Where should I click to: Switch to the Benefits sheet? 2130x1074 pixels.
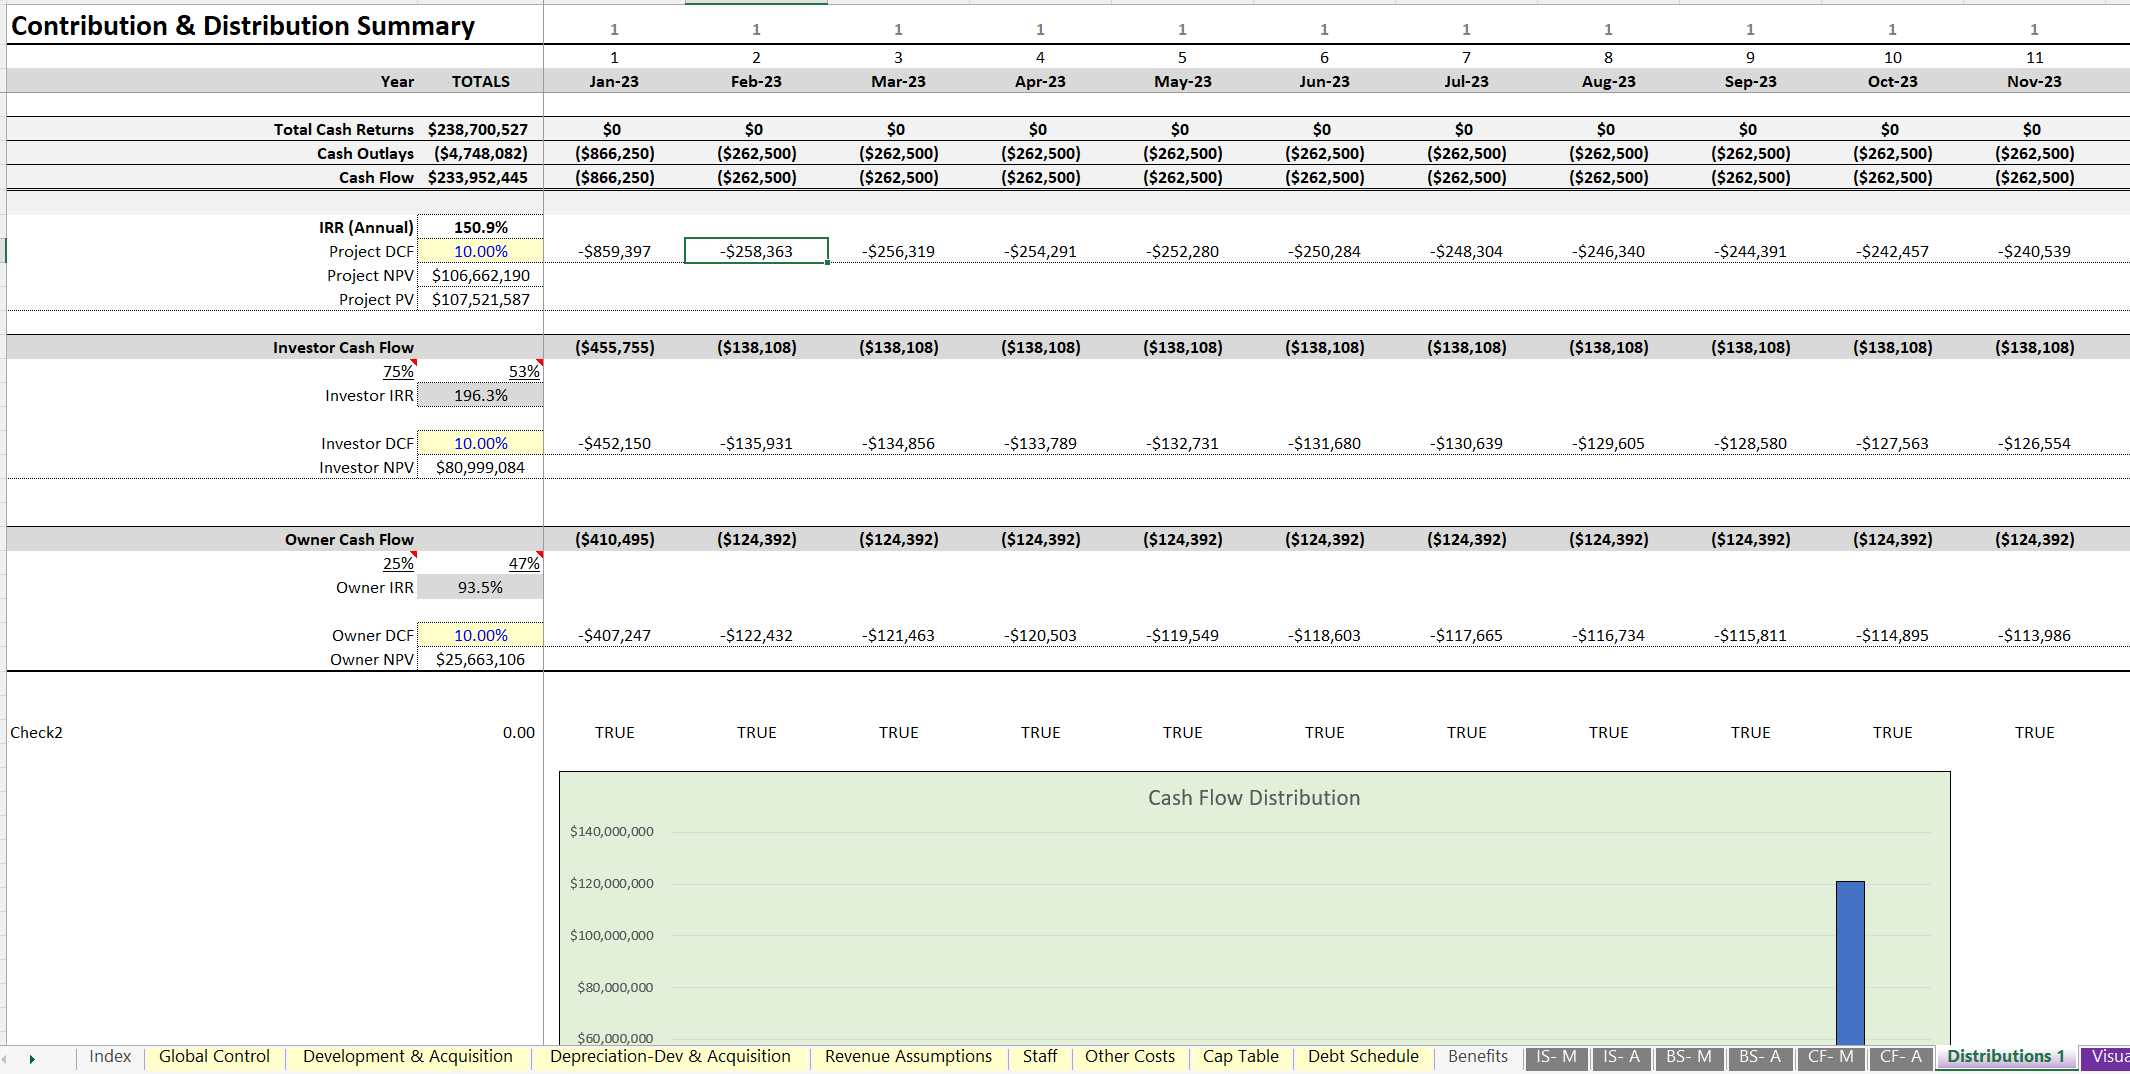tap(1477, 1057)
